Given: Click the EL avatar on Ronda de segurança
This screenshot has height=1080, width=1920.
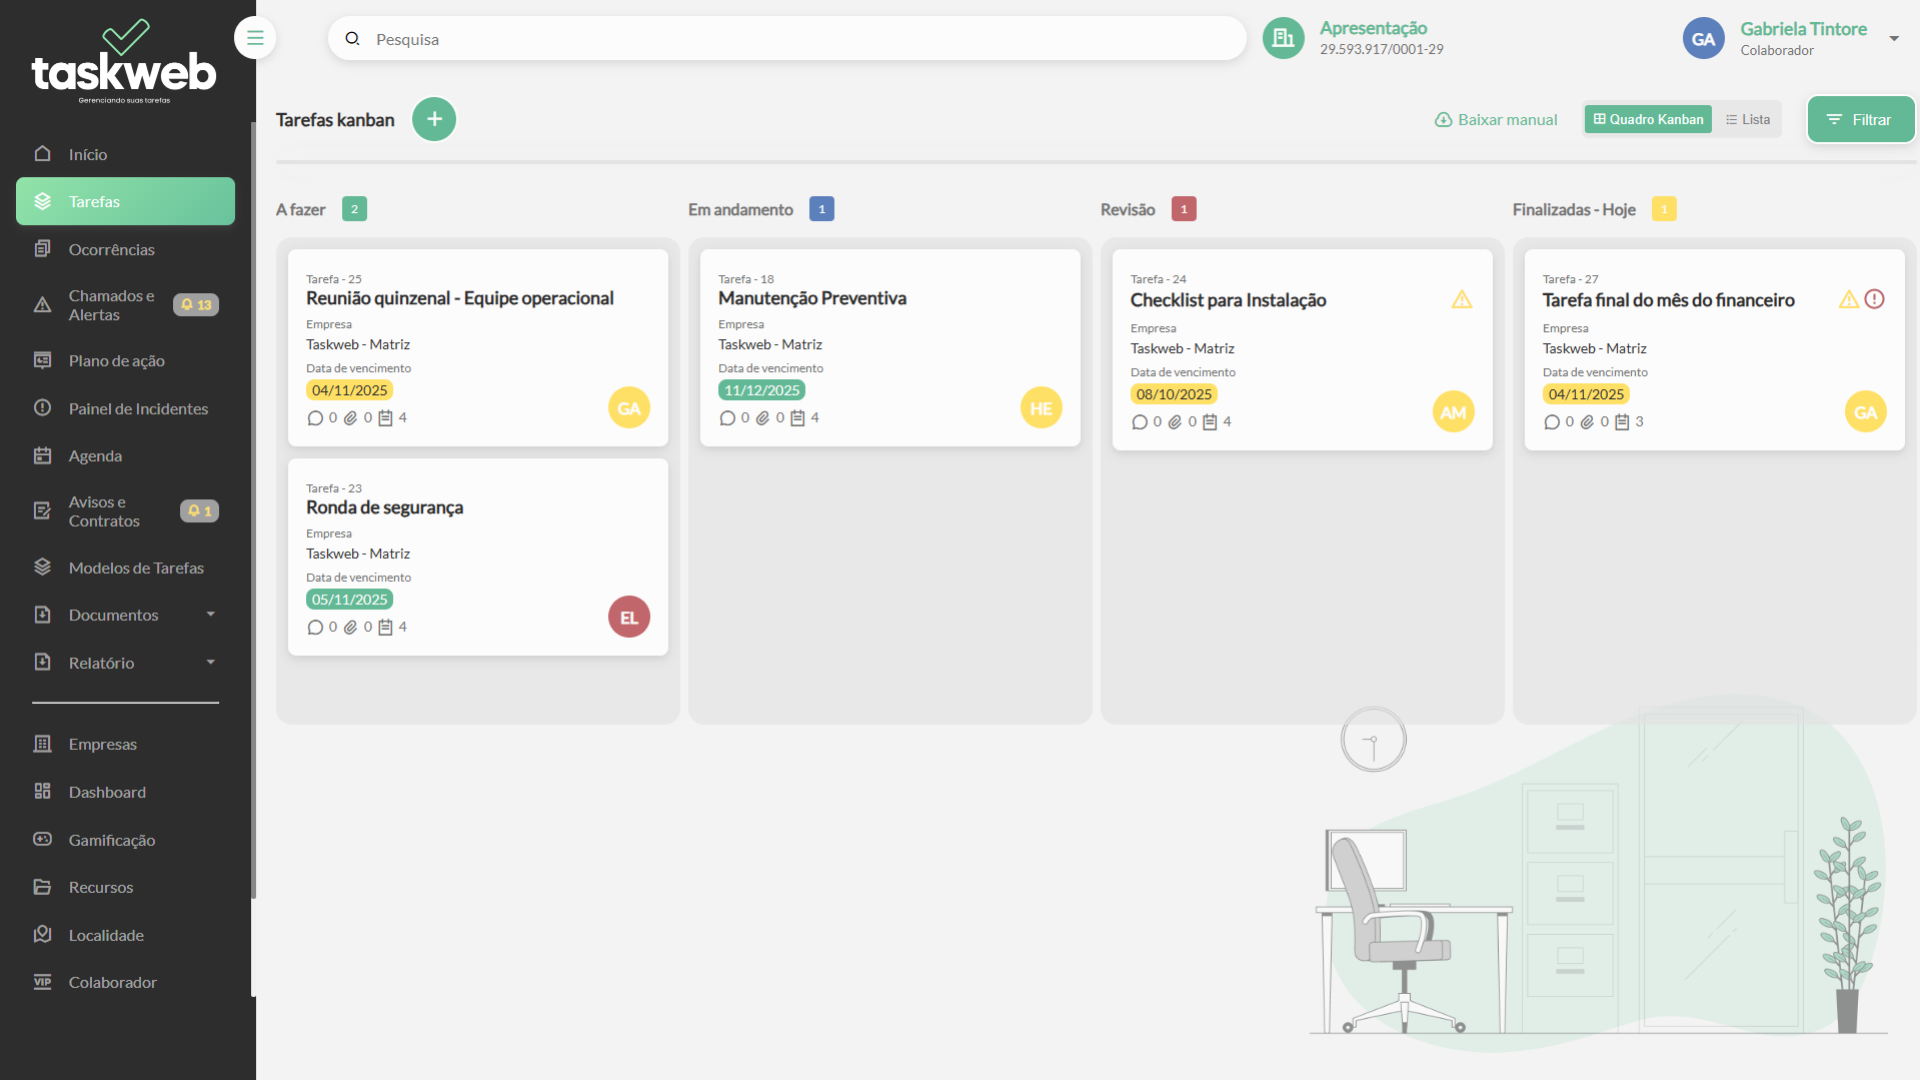Looking at the screenshot, I should pyautogui.click(x=629, y=617).
